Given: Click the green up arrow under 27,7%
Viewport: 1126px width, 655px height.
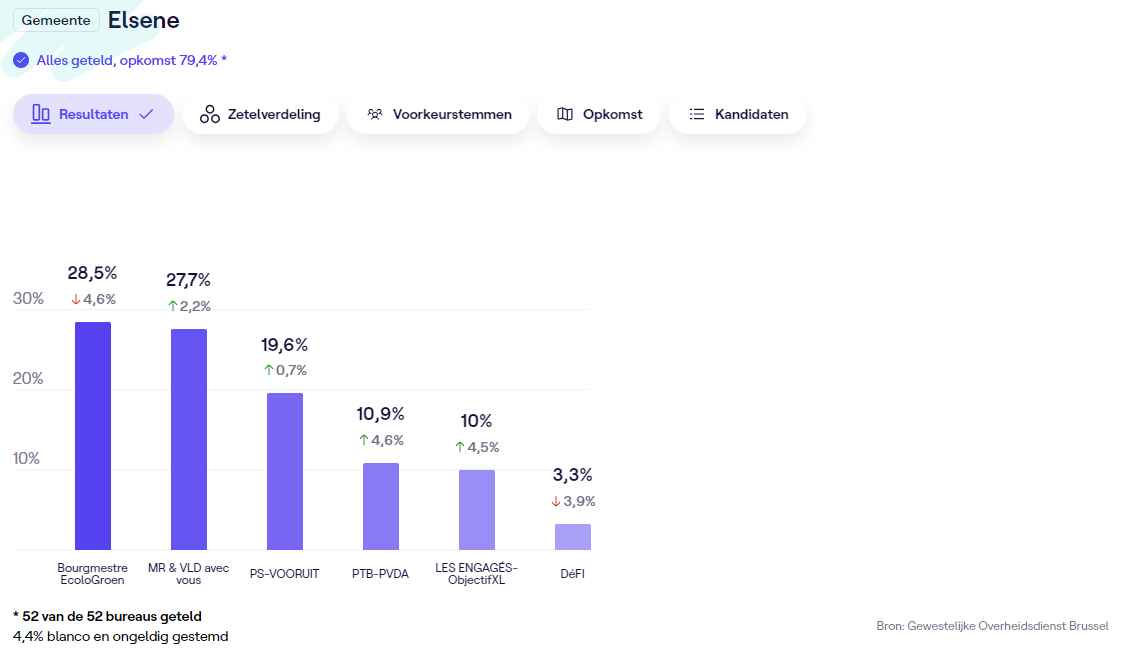Looking at the screenshot, I should pos(172,306).
